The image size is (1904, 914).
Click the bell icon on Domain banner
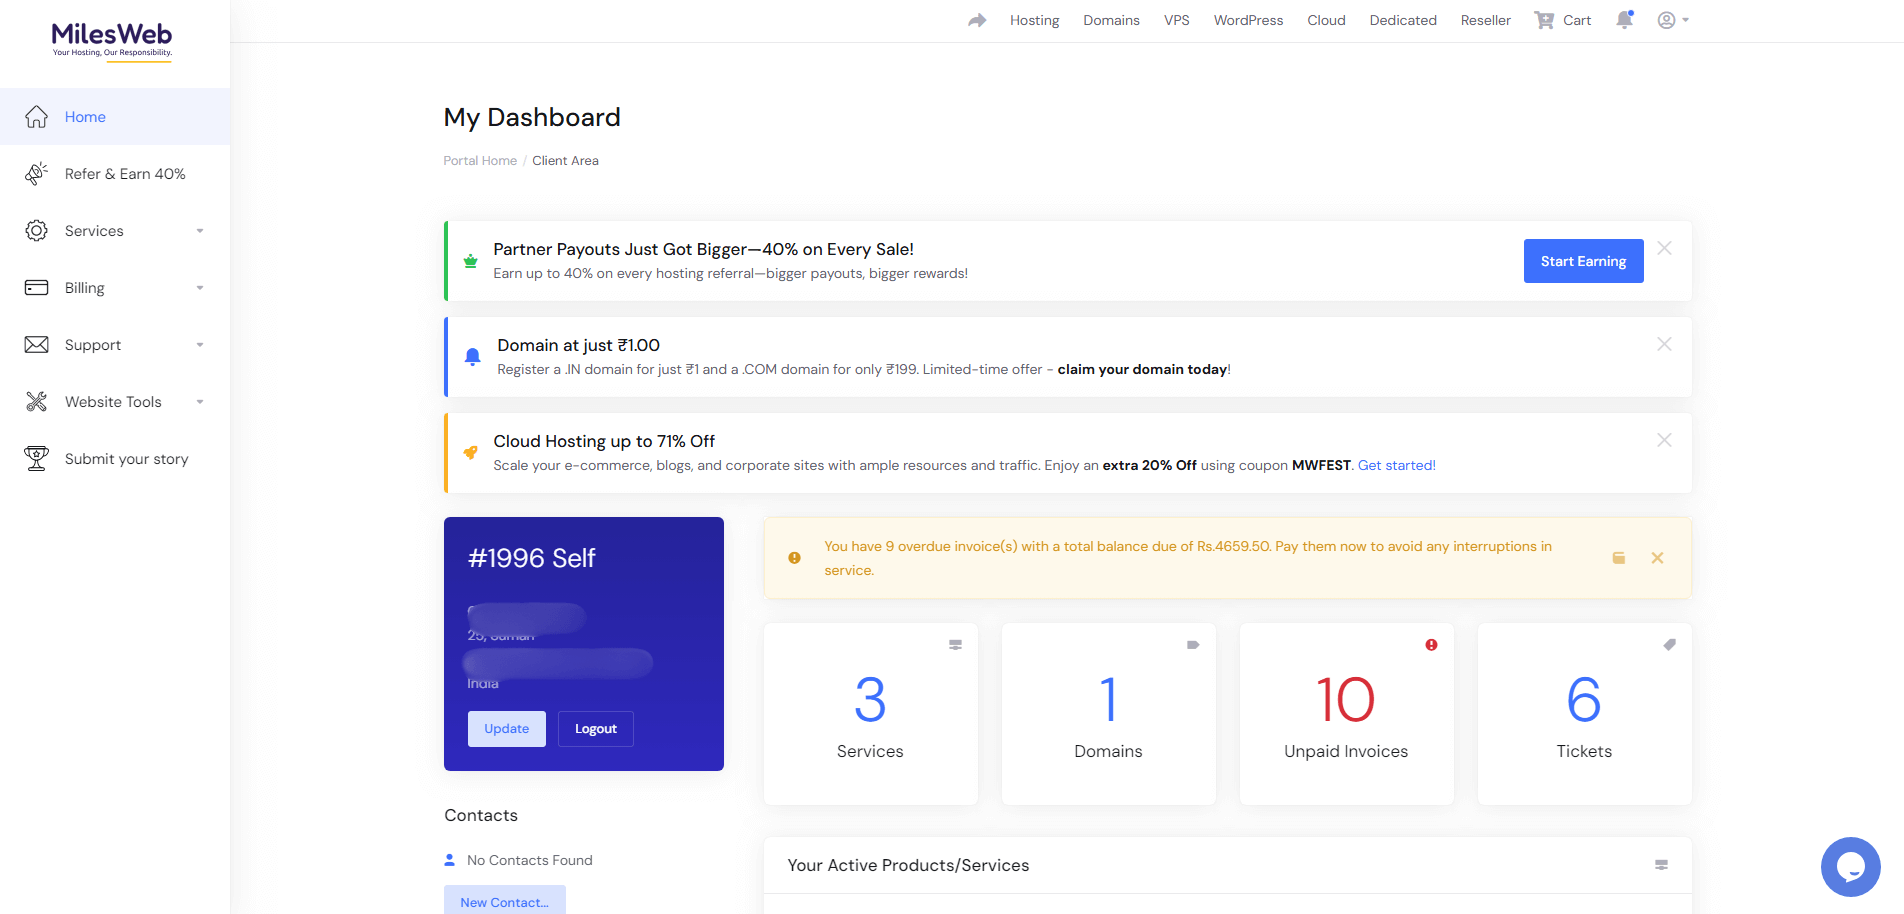[473, 357]
